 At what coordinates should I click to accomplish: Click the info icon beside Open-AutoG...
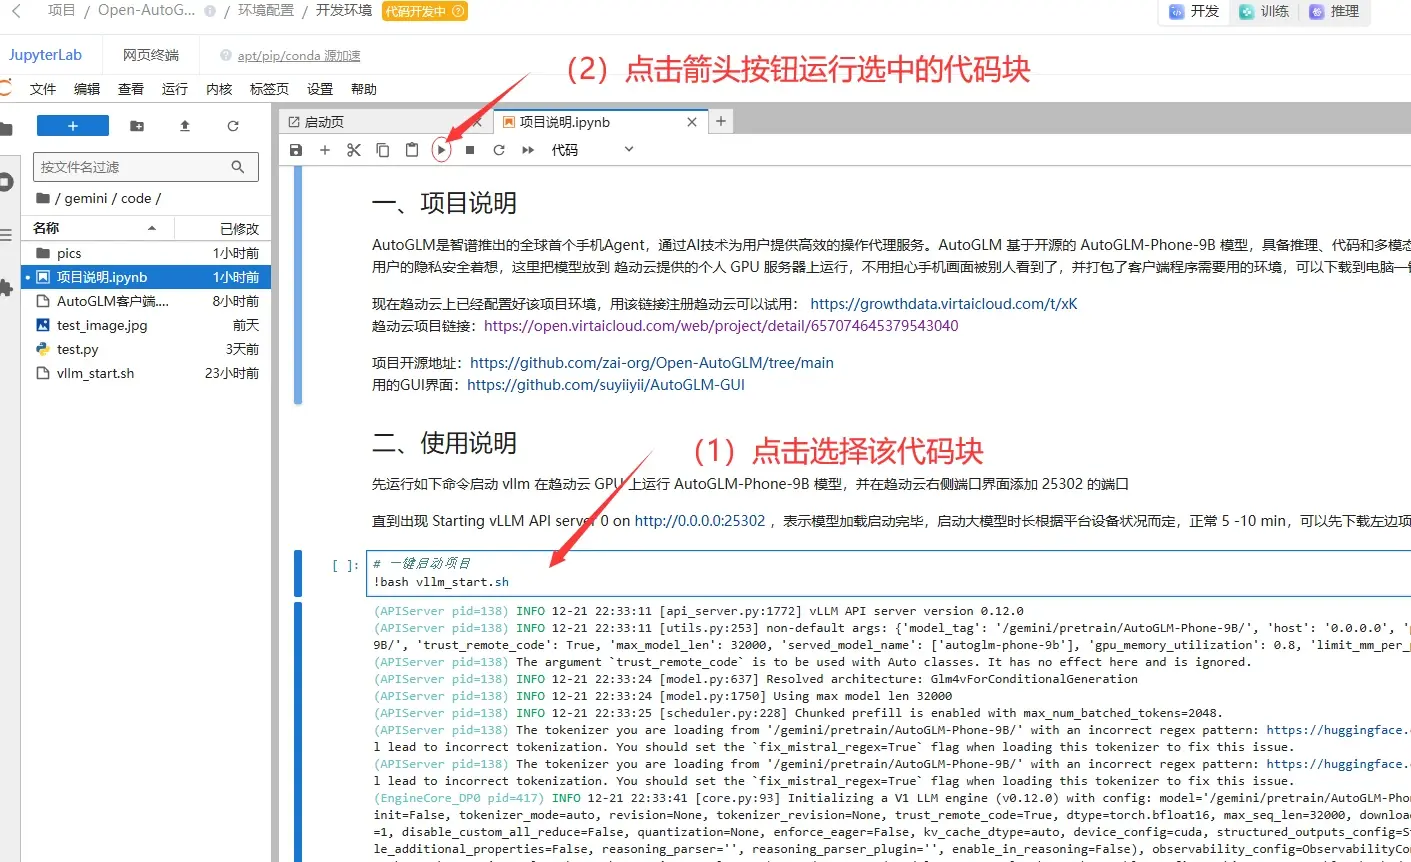pos(210,11)
